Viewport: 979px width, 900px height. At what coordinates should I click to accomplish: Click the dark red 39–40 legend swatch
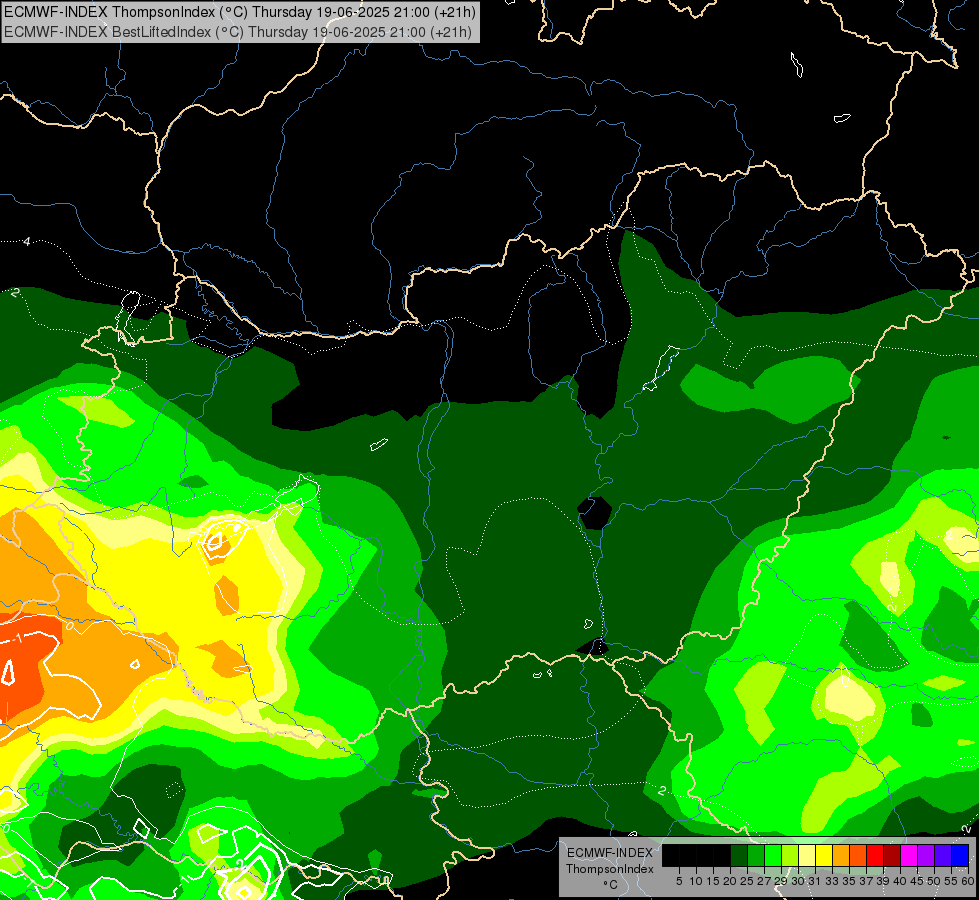[x=892, y=855]
